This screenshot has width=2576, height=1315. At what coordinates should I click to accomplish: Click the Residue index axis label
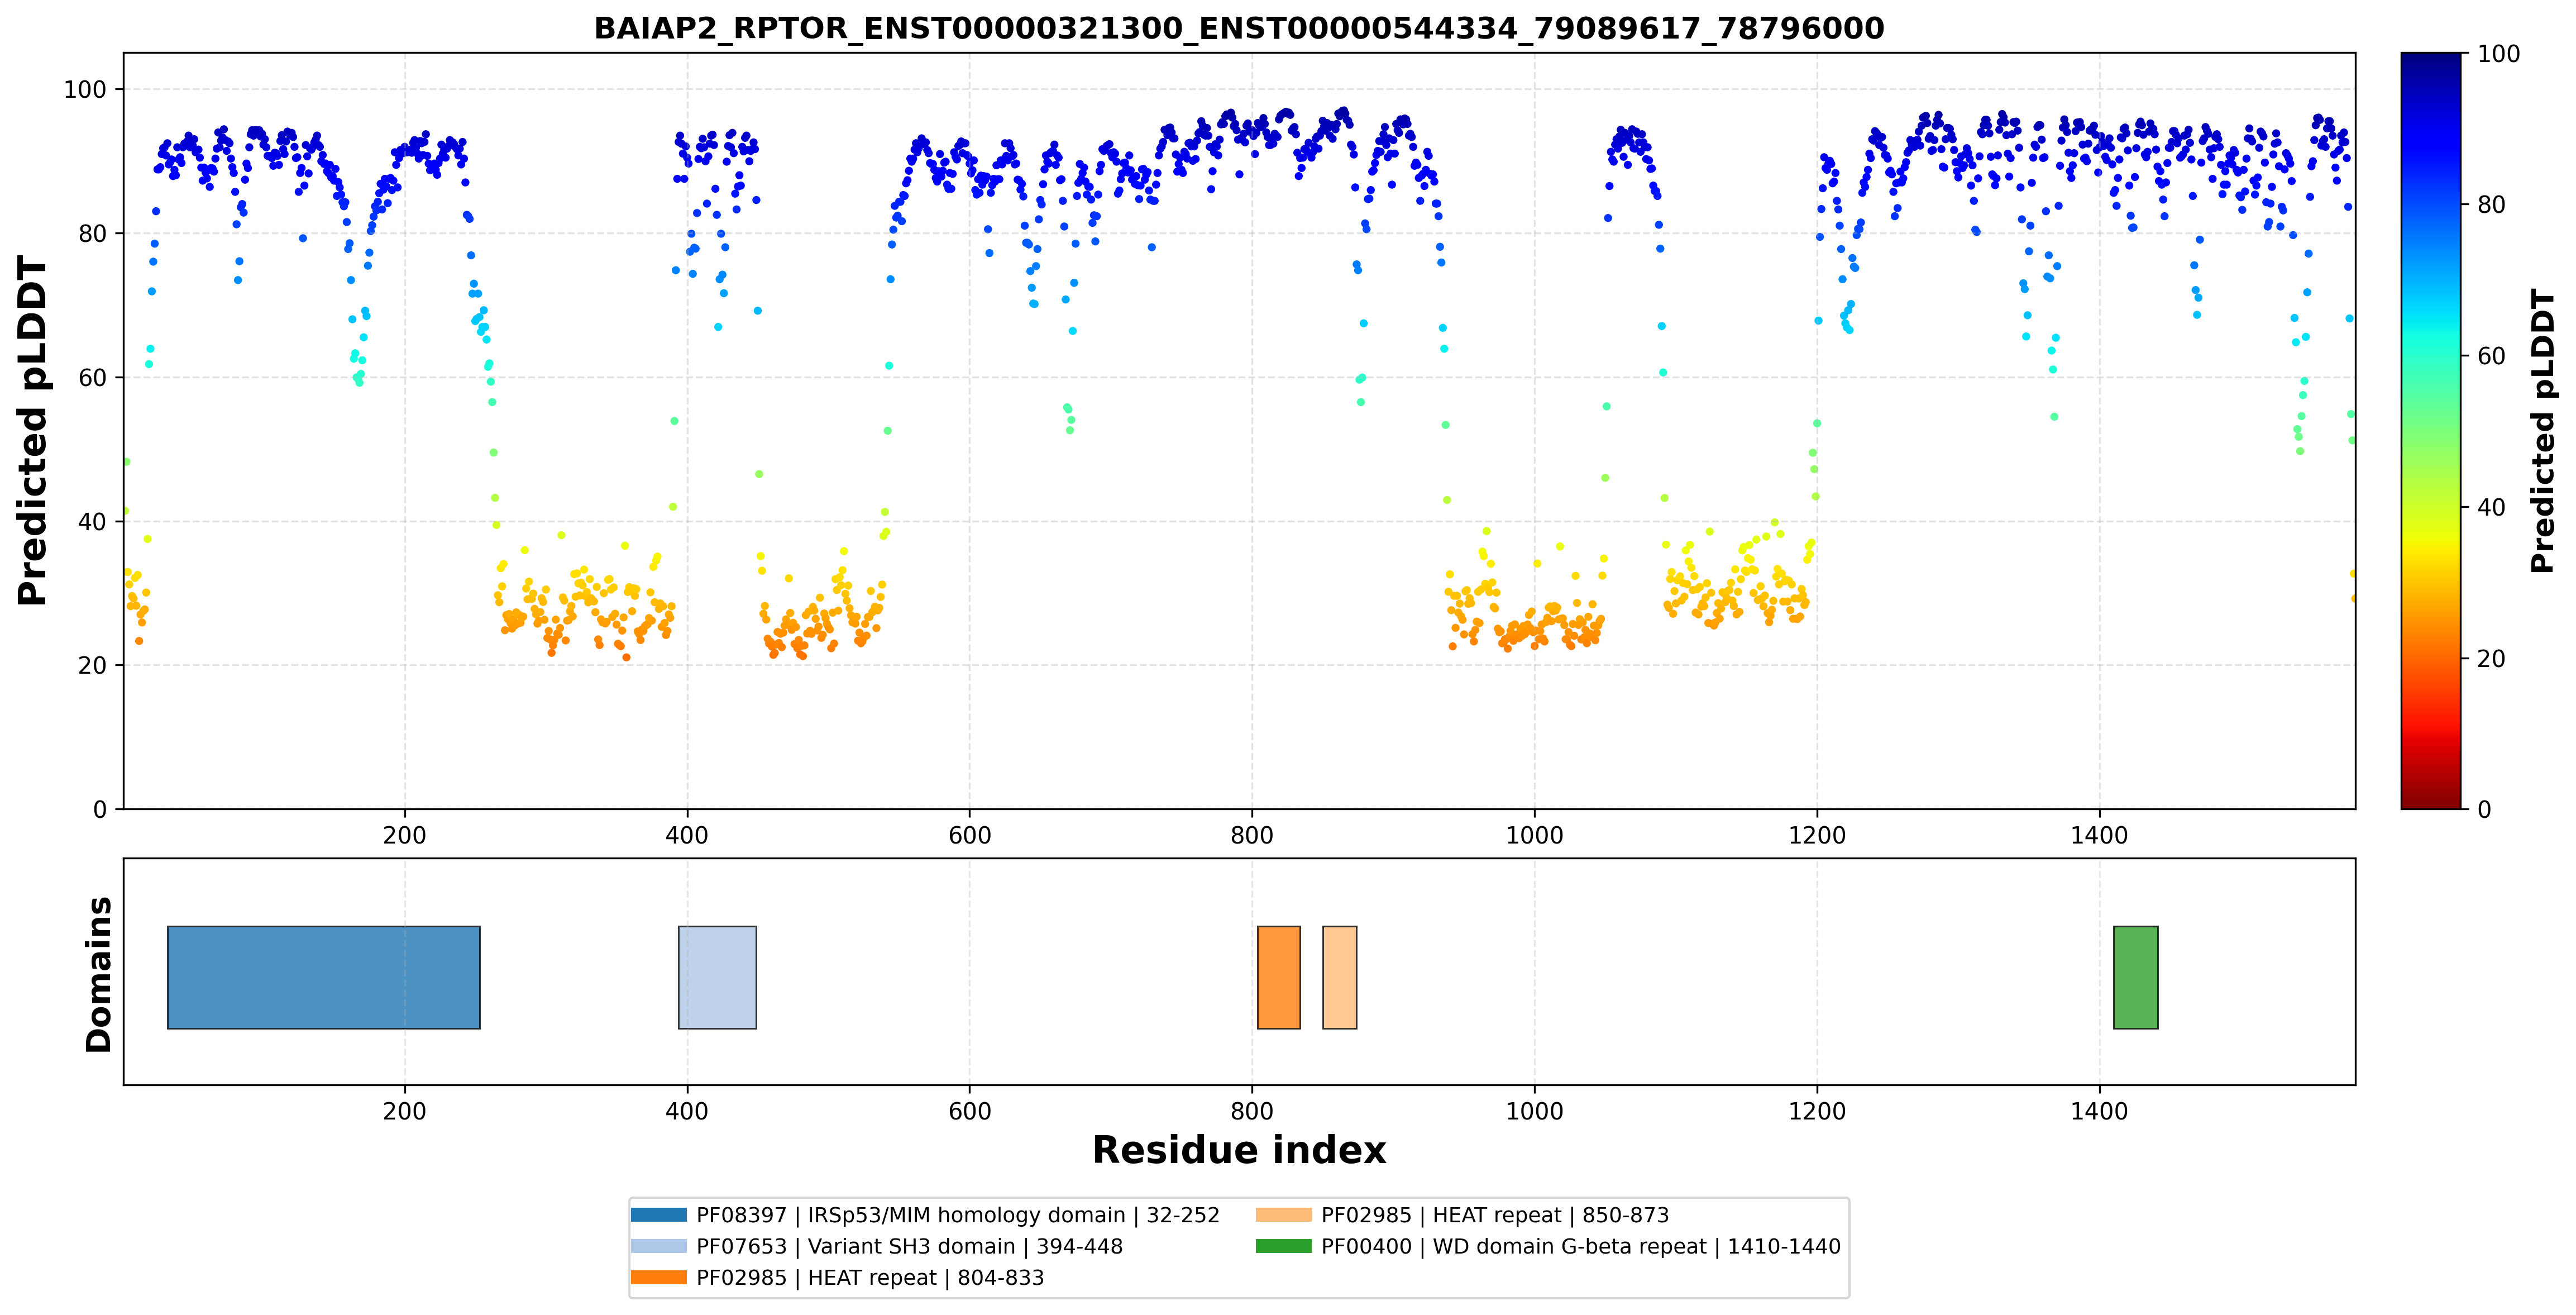1239,1150
